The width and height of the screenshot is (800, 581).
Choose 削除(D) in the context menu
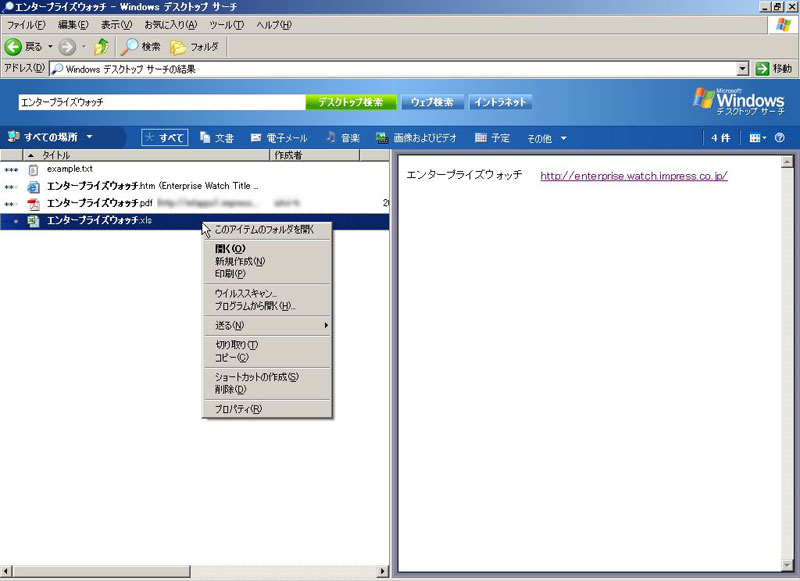[x=267, y=390]
